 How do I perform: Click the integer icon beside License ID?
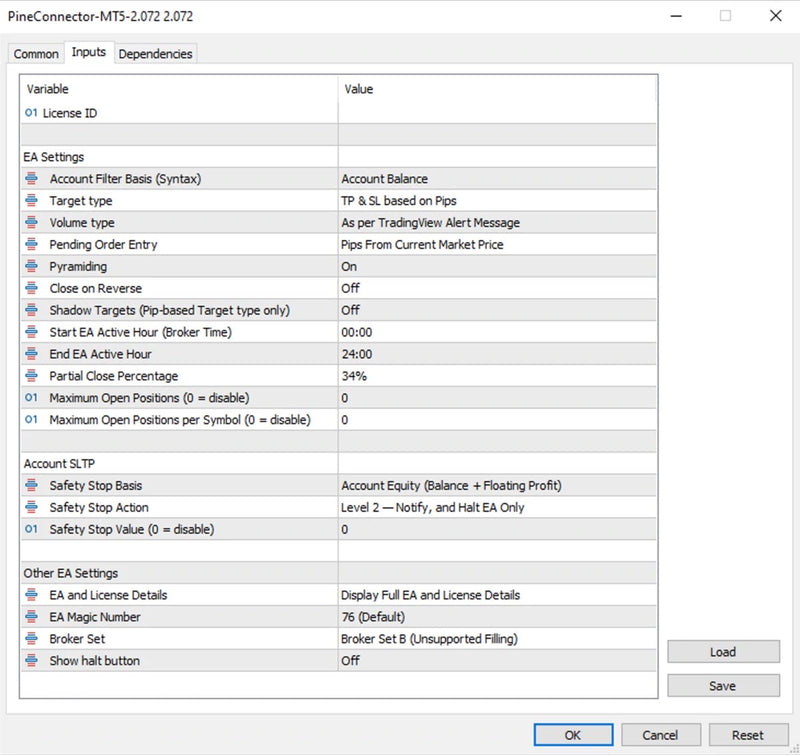31,113
